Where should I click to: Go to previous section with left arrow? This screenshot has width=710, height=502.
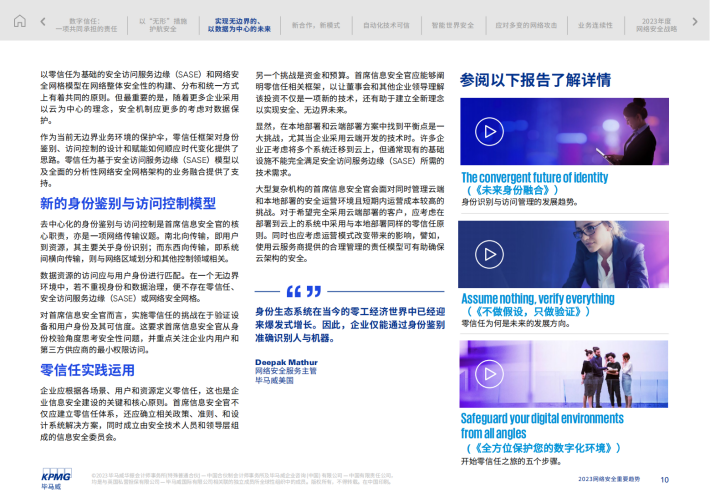pos(42,22)
